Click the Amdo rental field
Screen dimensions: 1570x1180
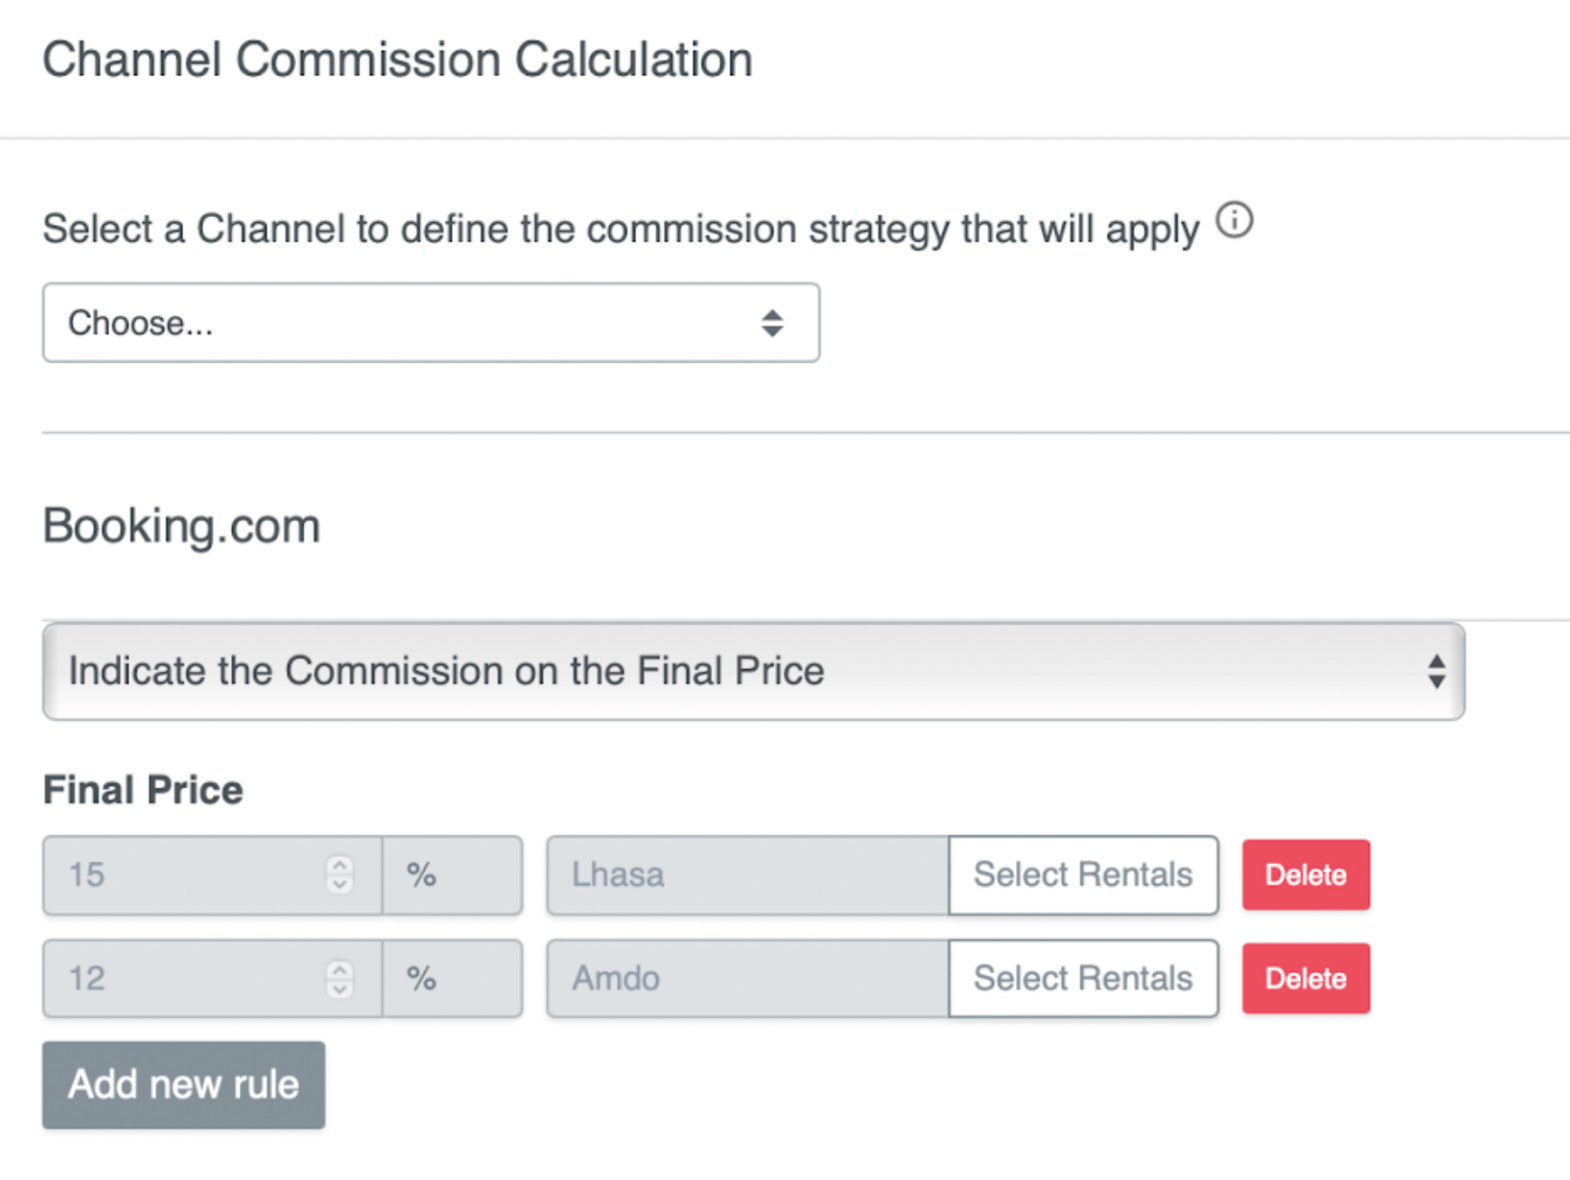coord(748,978)
